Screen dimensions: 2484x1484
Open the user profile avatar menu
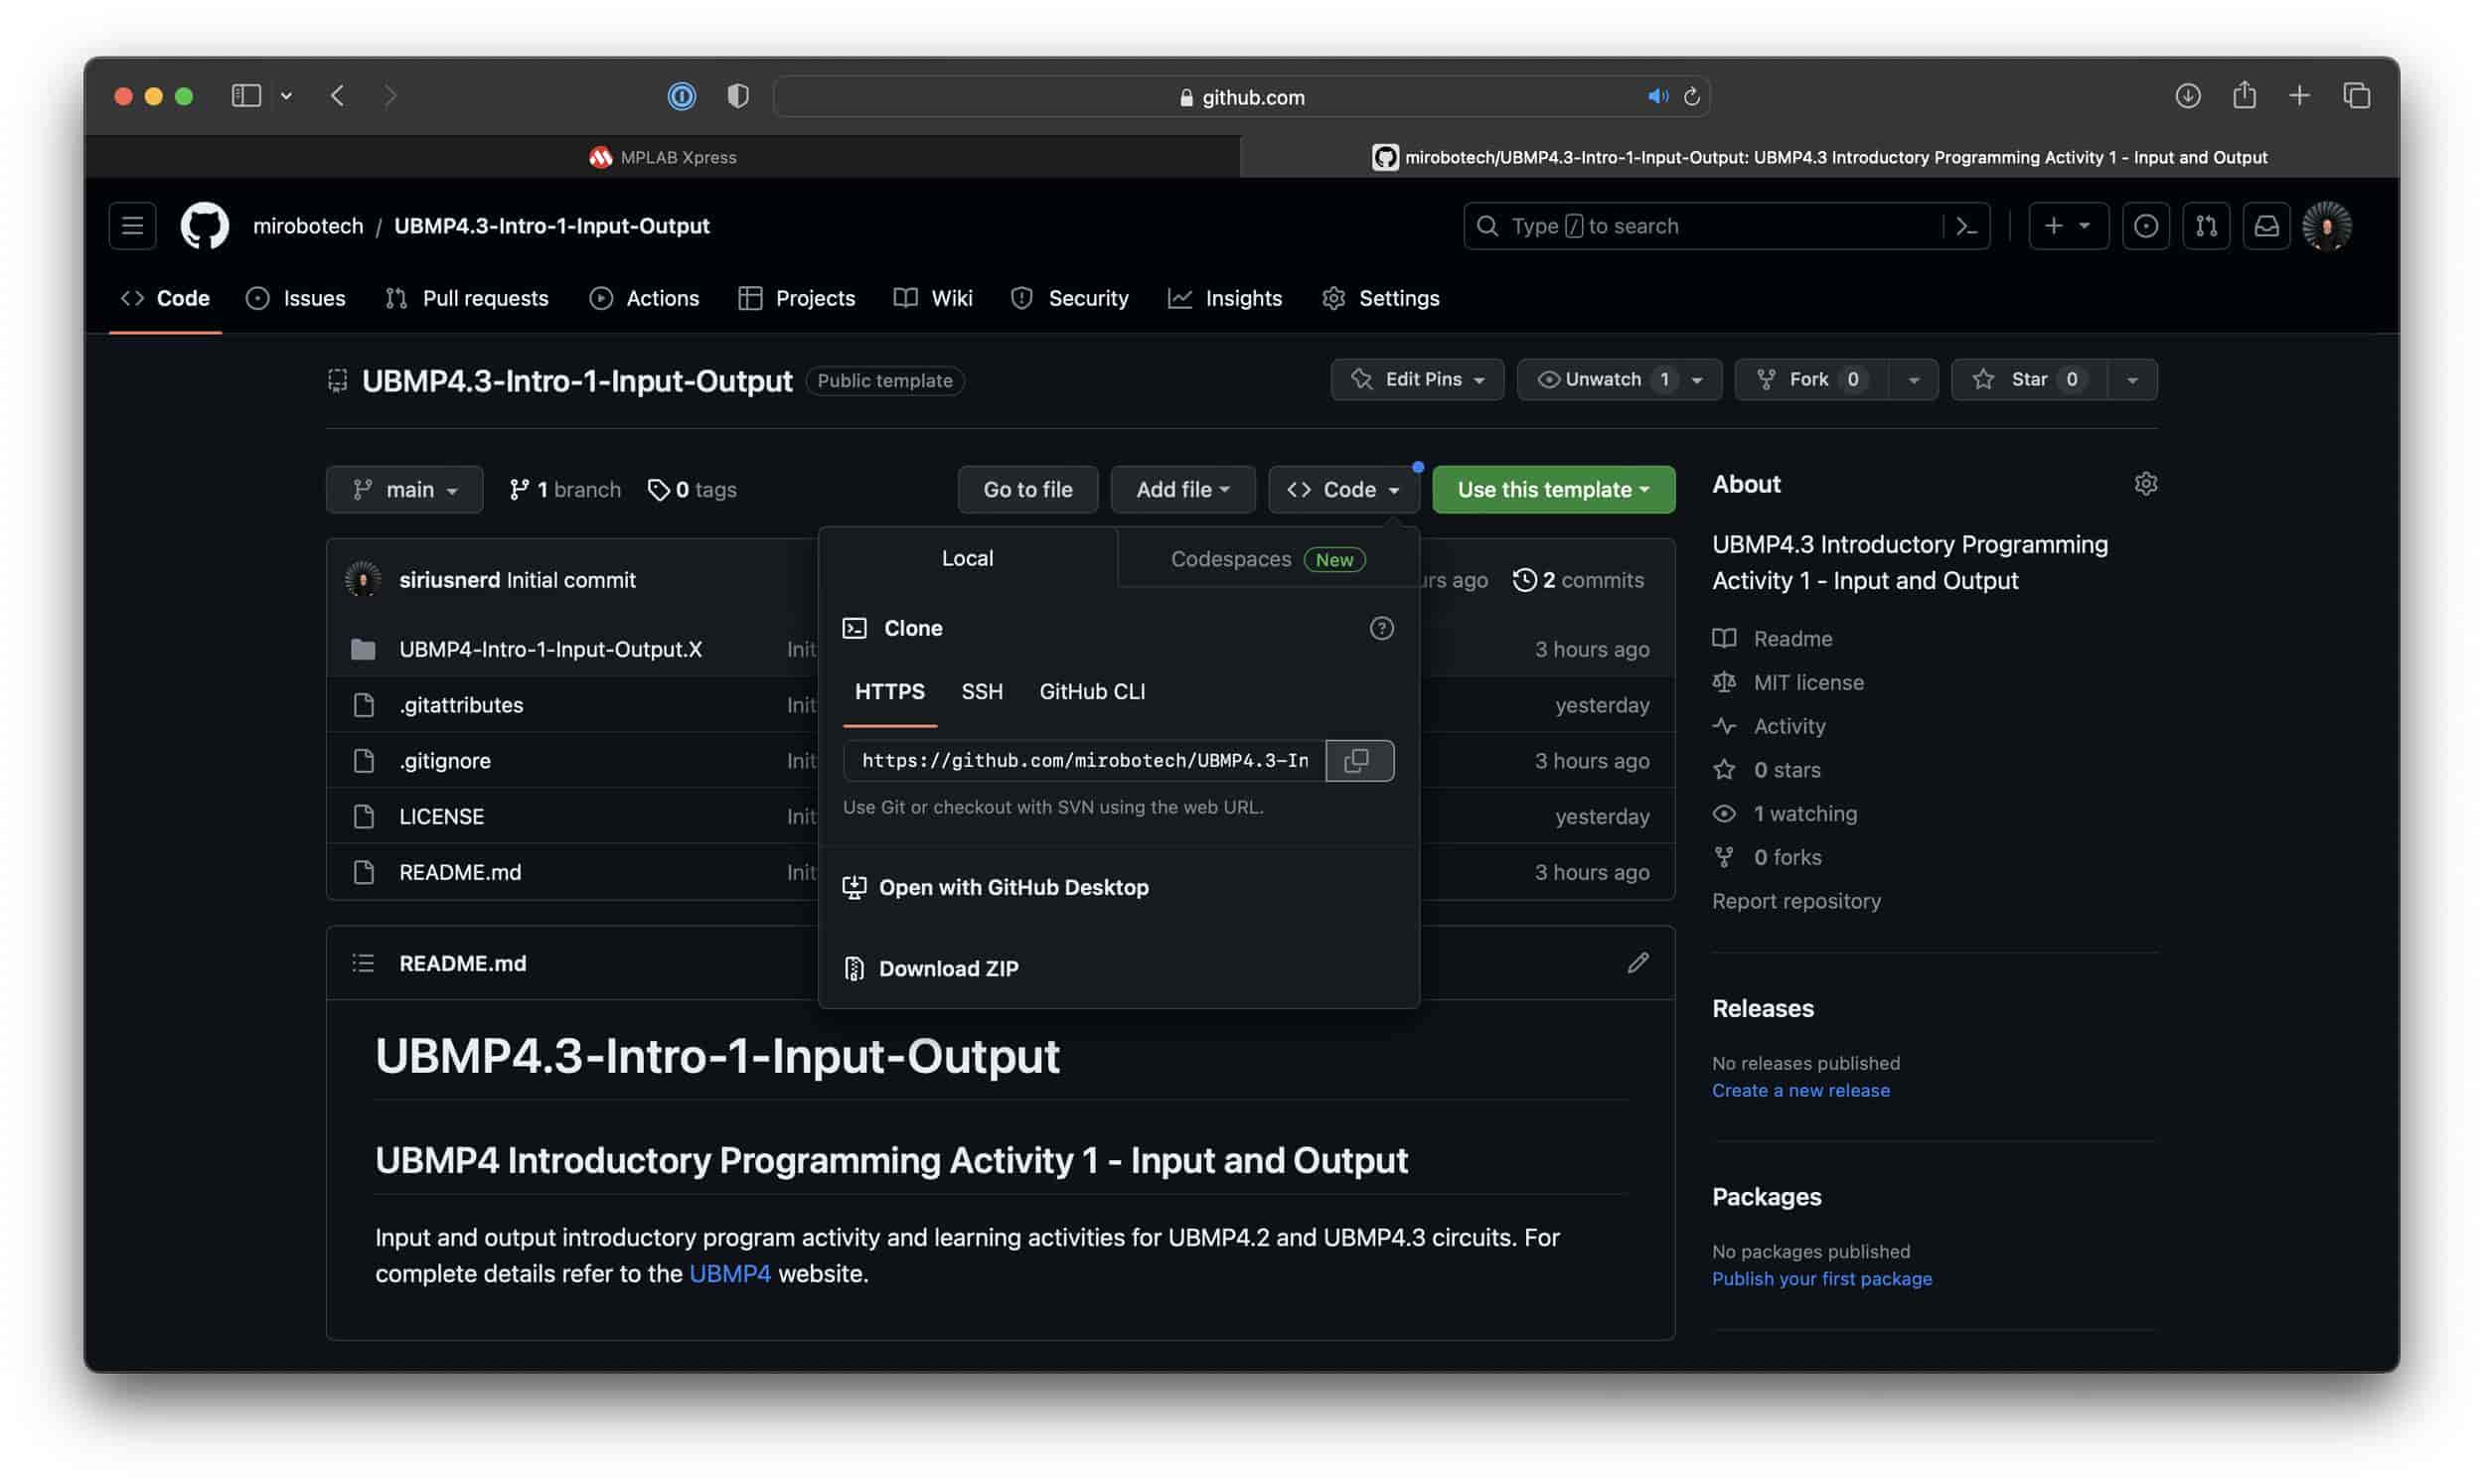(2326, 226)
